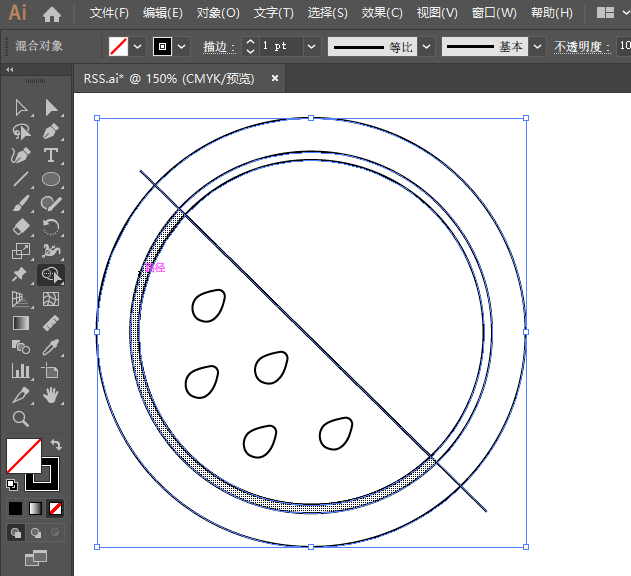Select the Type tool
Image resolution: width=631 pixels, height=576 pixels.
coord(51,155)
